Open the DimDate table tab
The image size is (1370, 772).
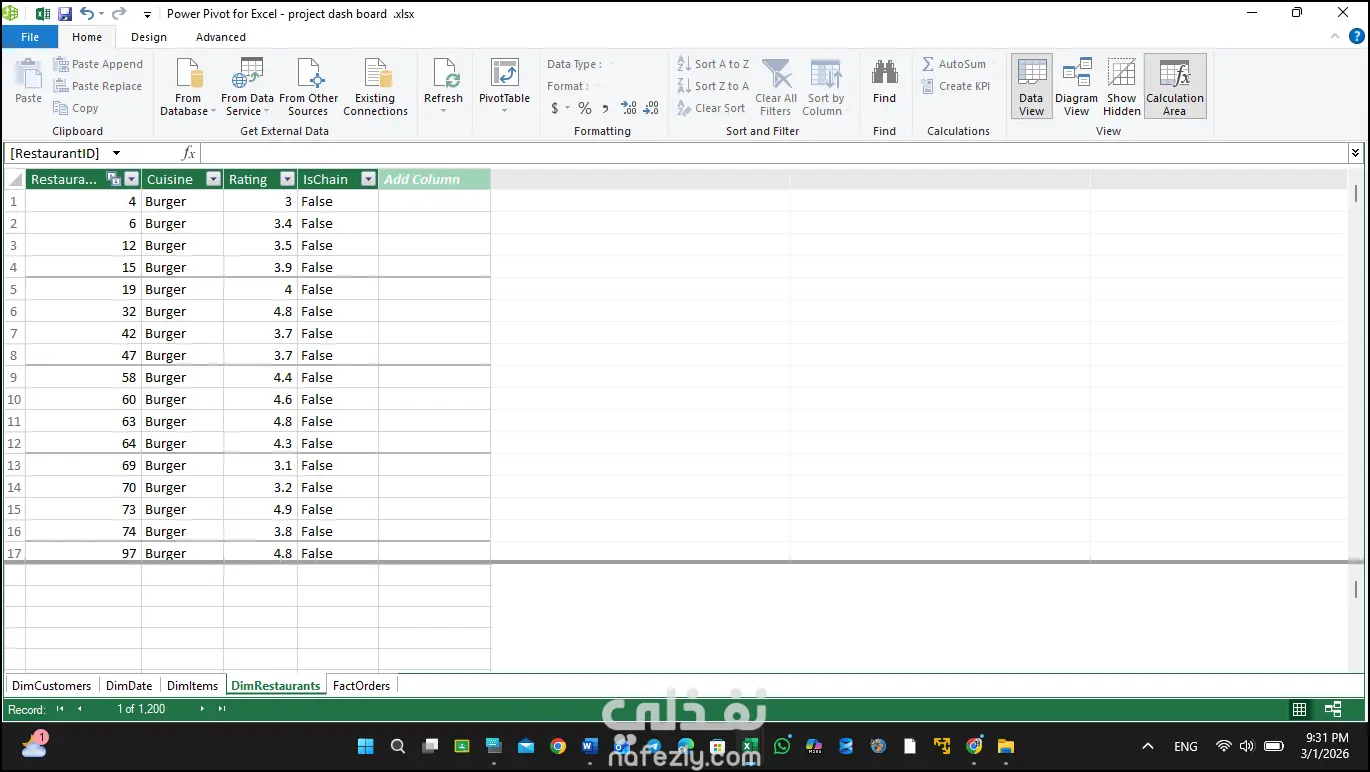click(x=129, y=685)
